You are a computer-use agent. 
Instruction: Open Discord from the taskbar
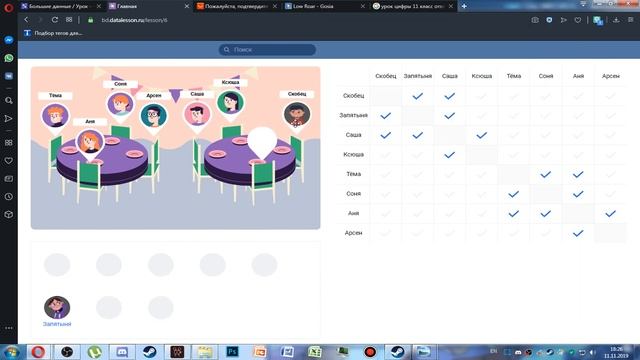[x=122, y=352]
